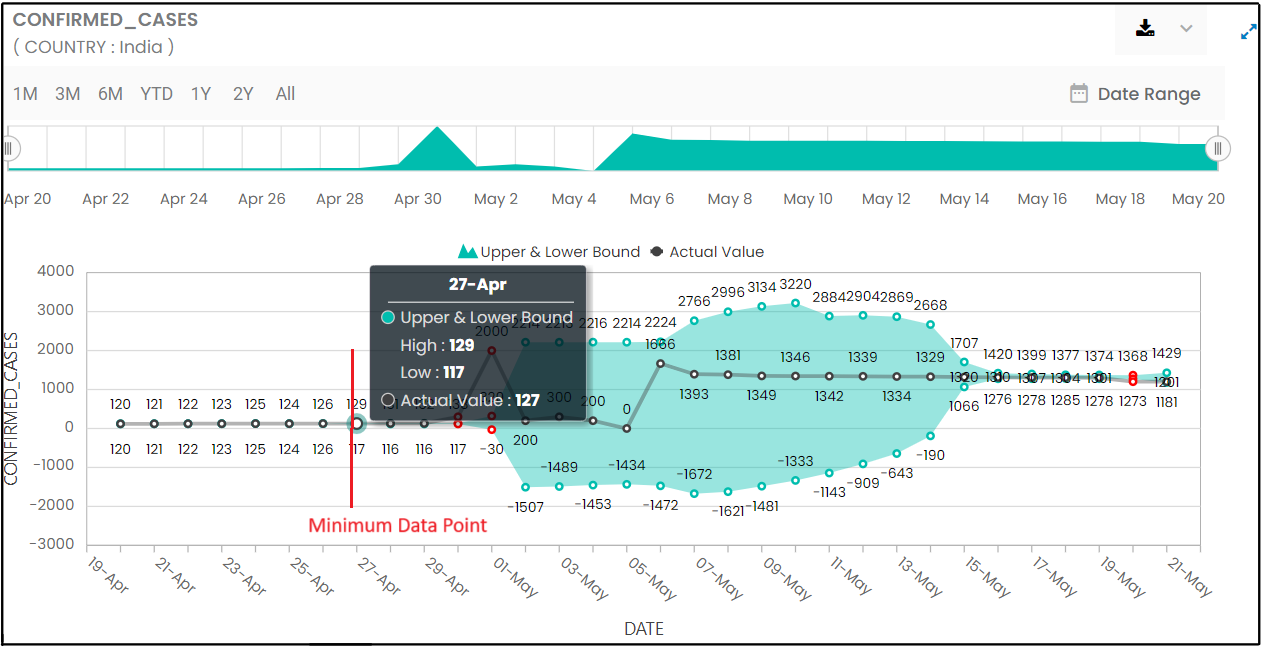The width and height of the screenshot is (1264, 647).
Task: Click the 3220 upper bound data label
Action: point(796,285)
